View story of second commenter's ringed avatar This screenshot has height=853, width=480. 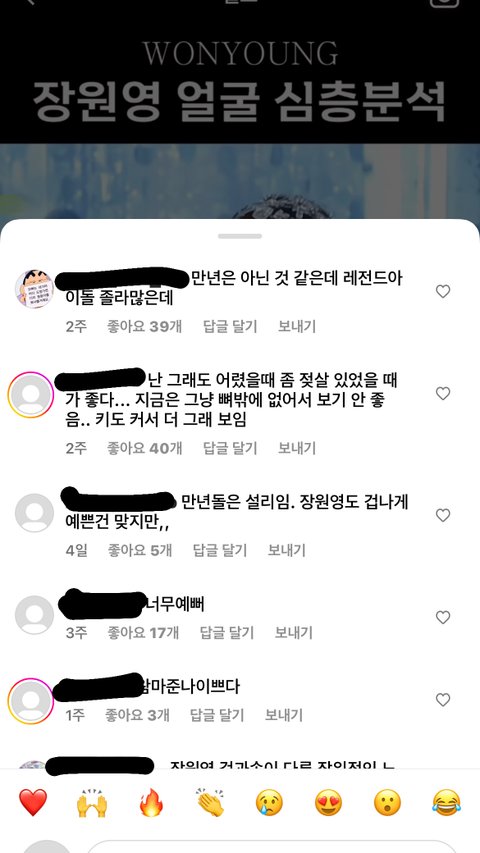[x=31, y=395]
